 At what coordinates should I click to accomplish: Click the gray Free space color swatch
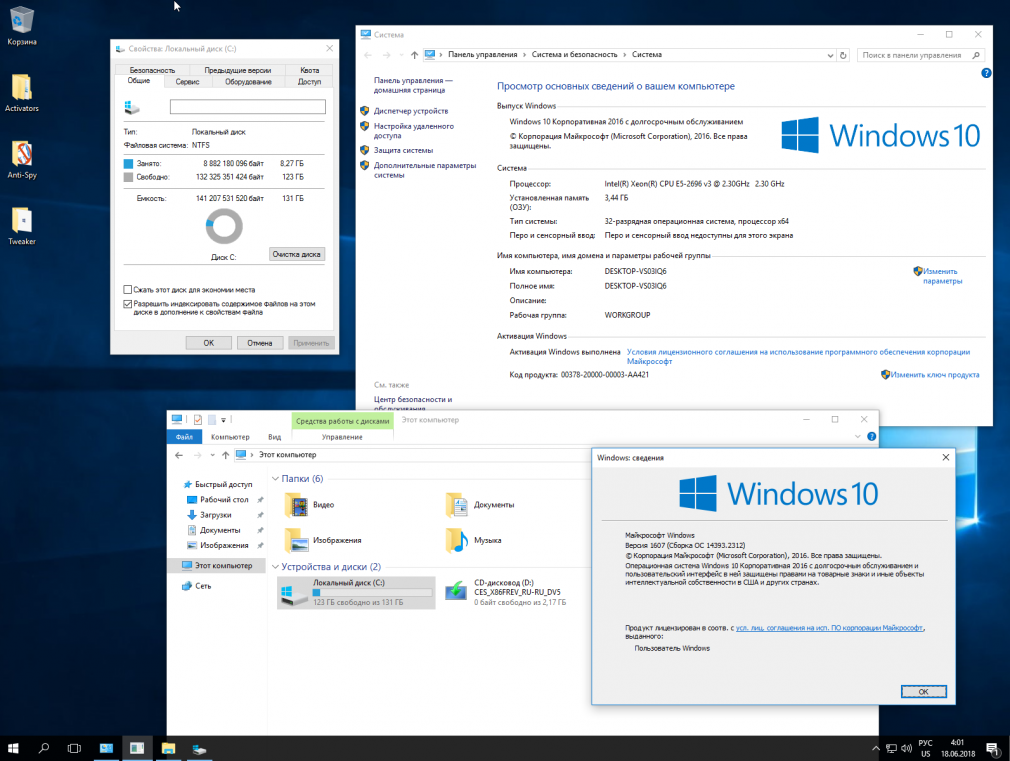pos(128,177)
